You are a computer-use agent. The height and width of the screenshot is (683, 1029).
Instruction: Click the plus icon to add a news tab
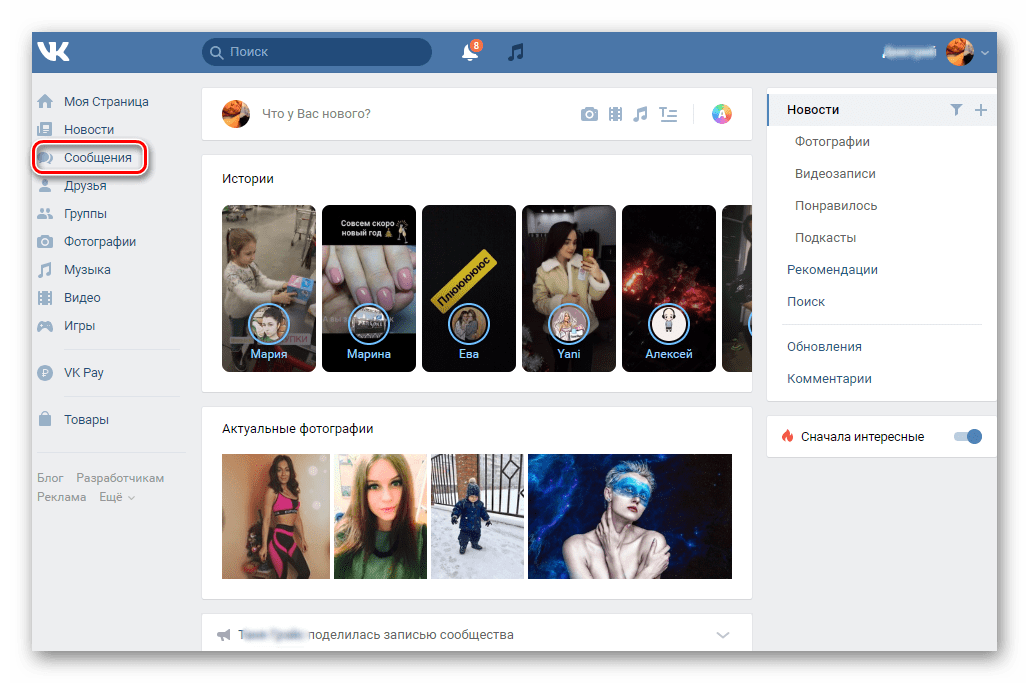(x=980, y=110)
